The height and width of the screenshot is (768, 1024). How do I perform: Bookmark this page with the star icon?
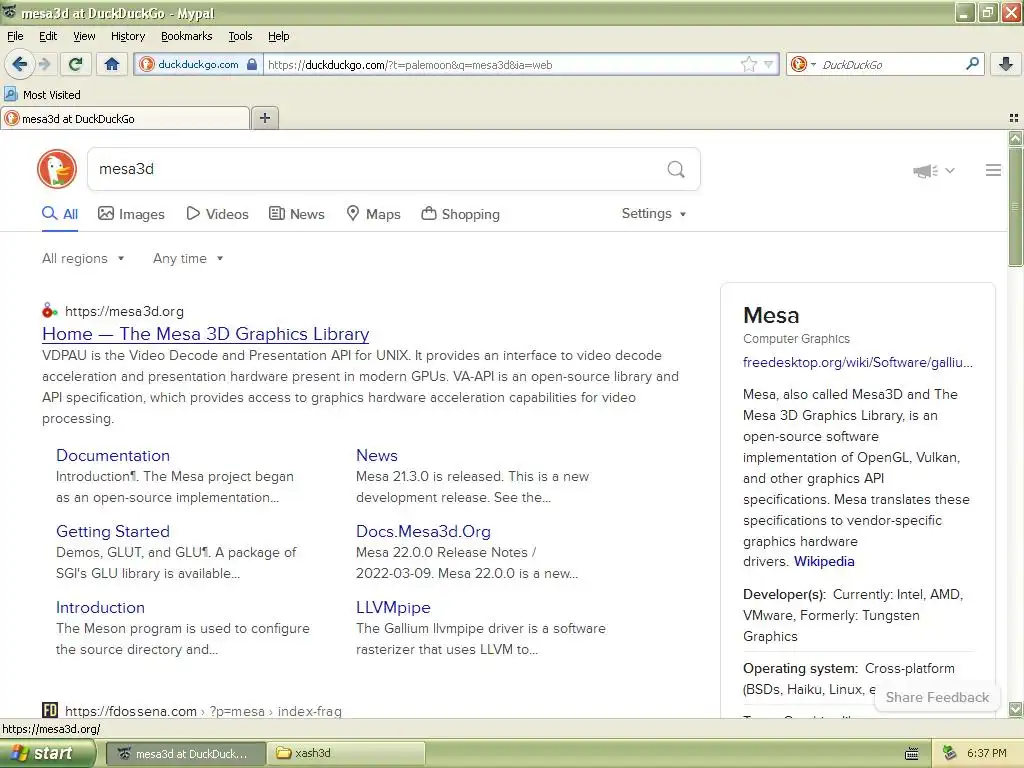click(x=748, y=64)
